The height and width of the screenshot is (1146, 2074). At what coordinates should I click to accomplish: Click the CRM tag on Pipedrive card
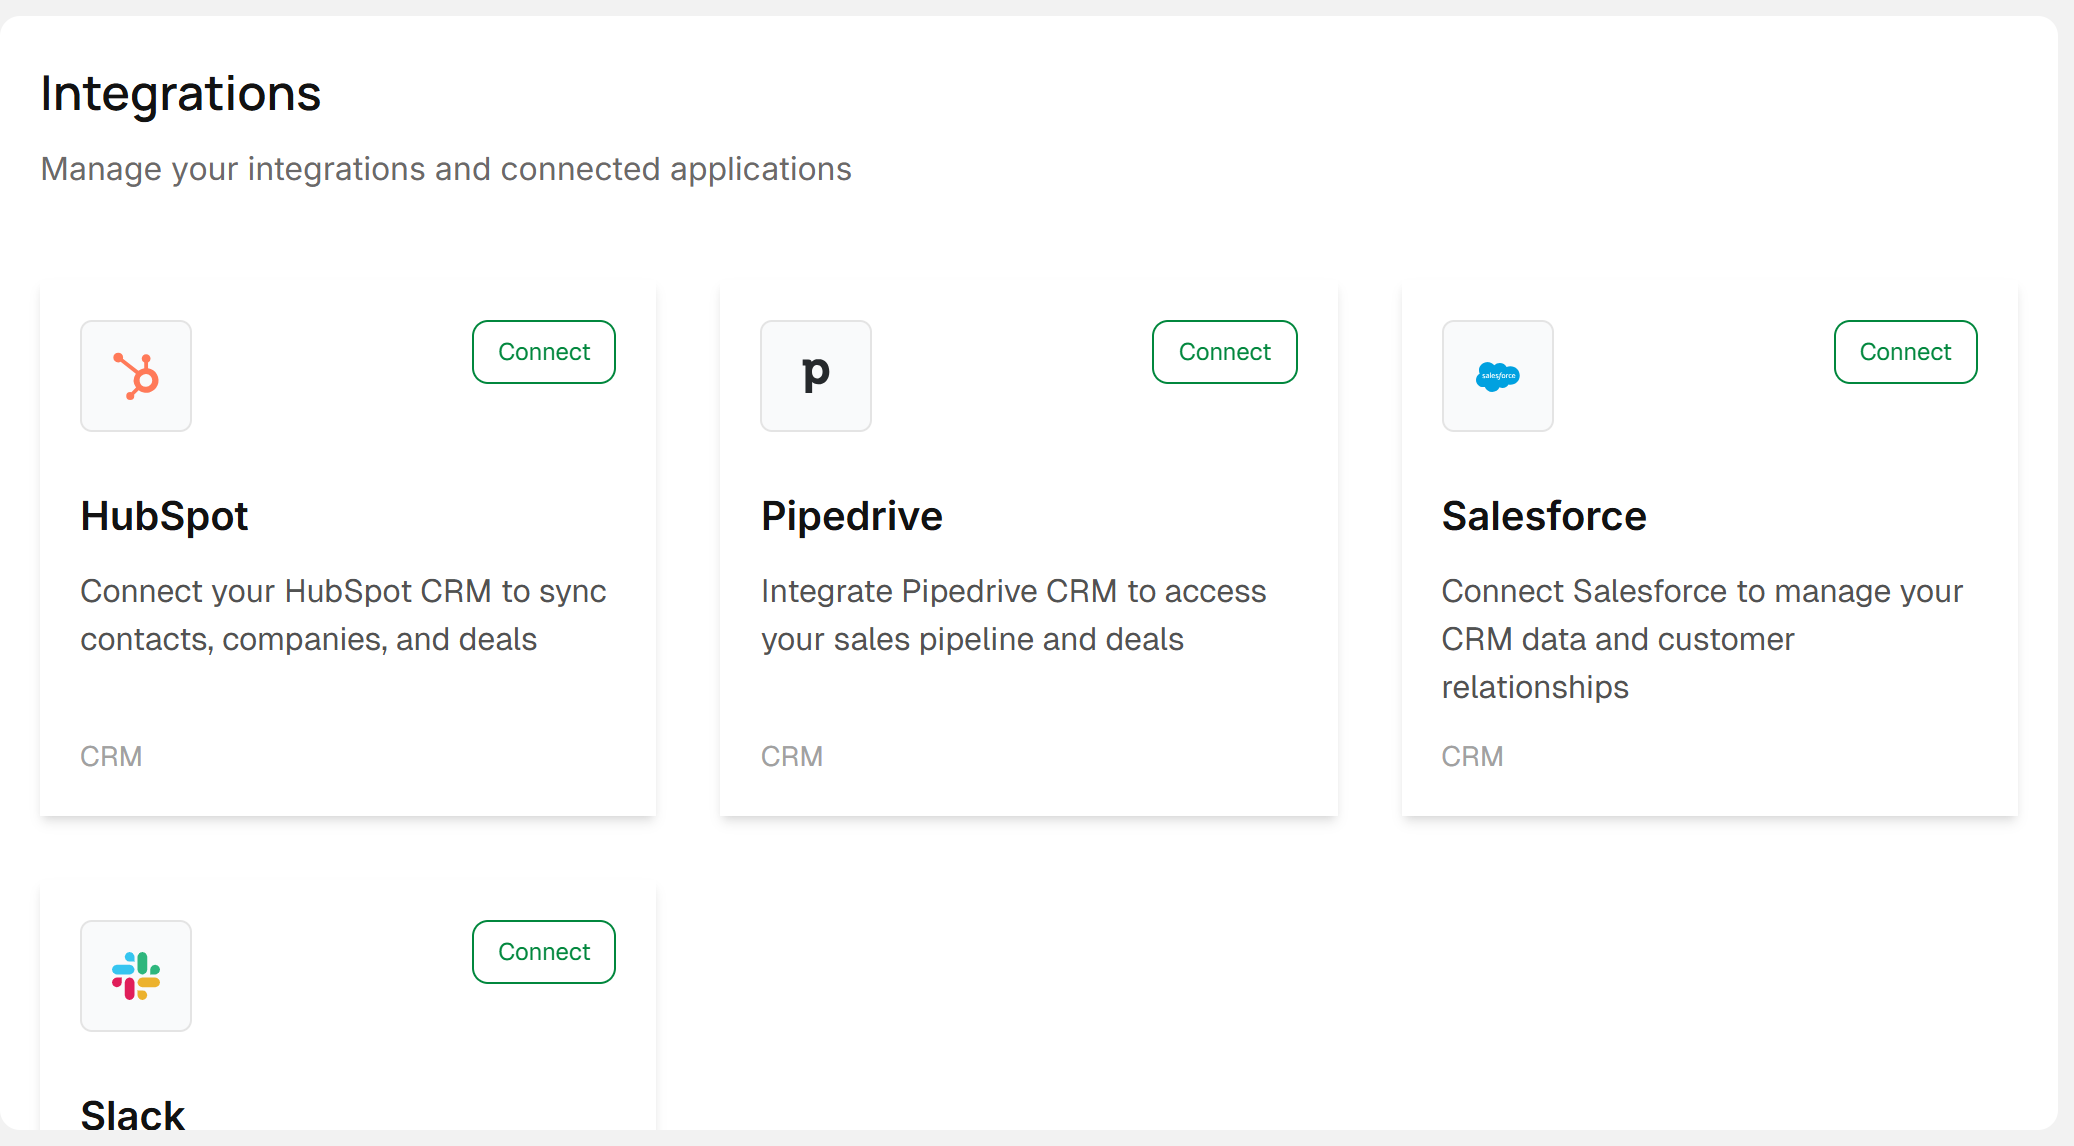(792, 756)
